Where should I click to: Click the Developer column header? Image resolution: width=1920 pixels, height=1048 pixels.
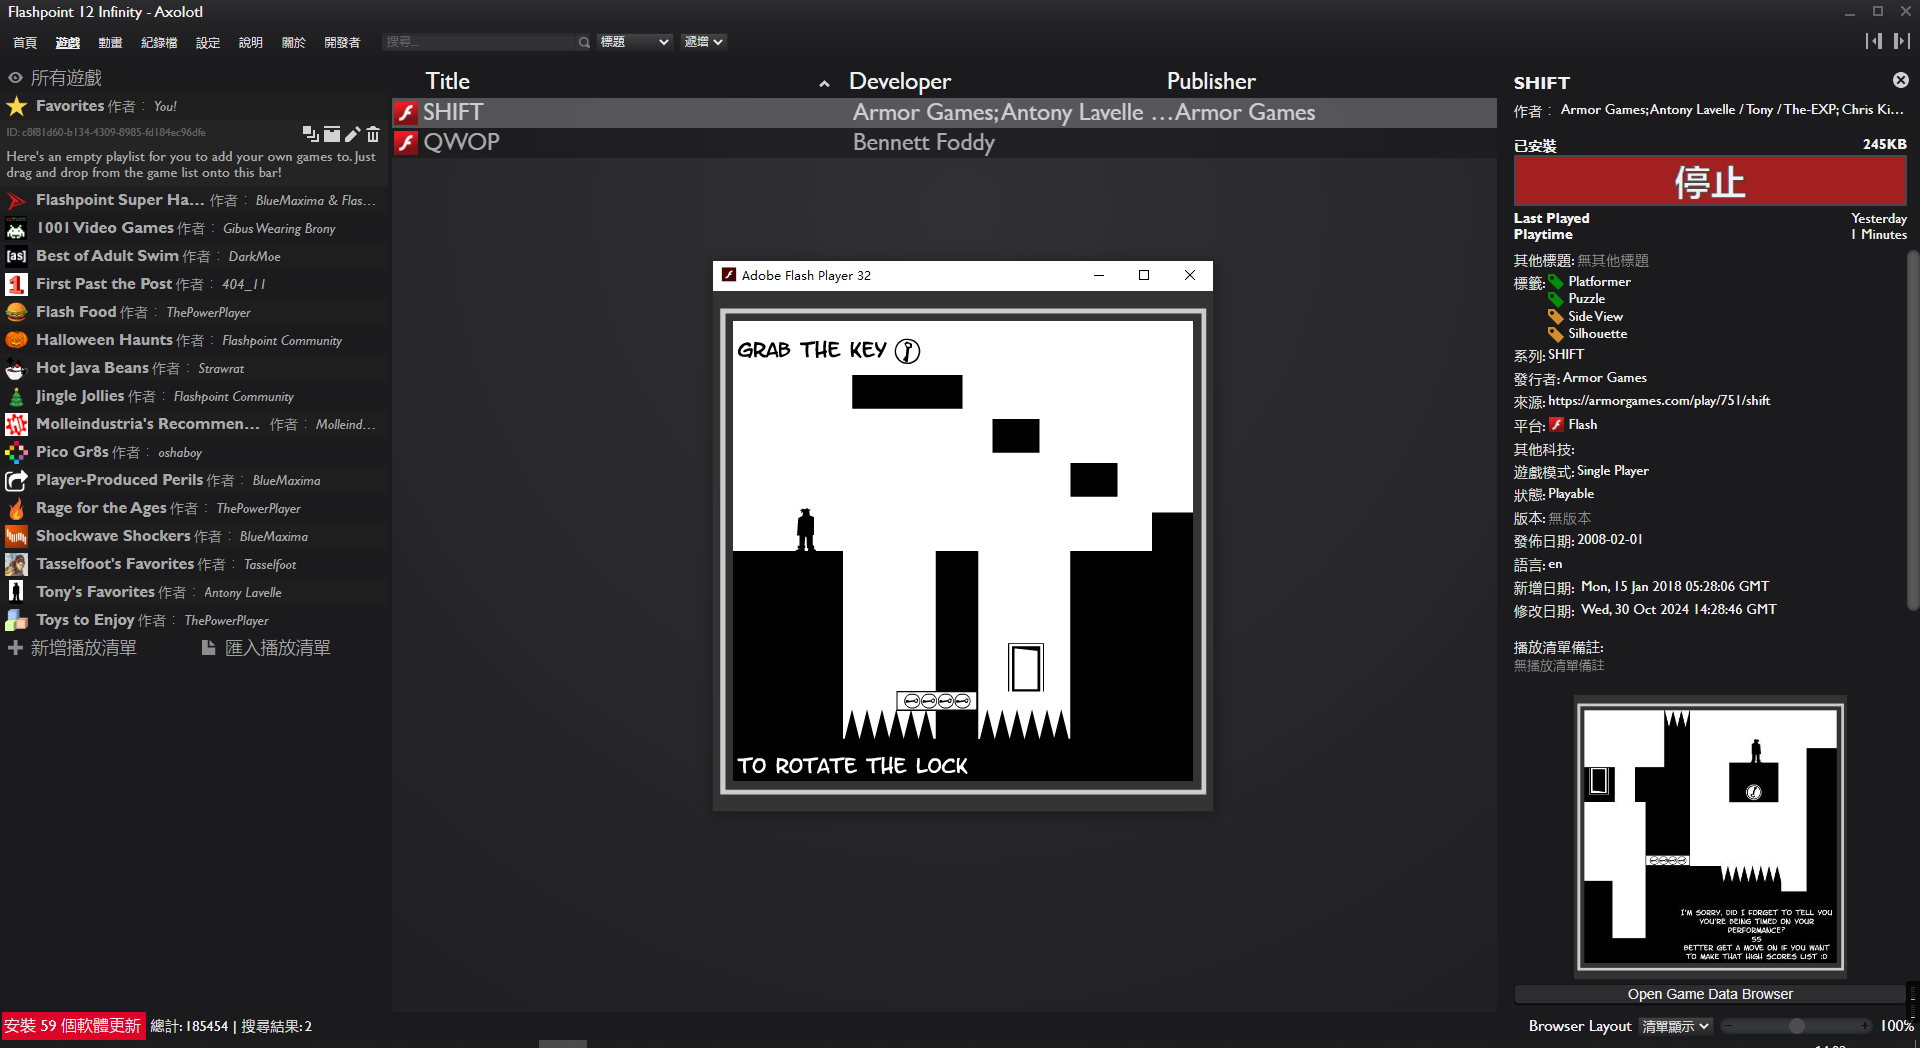click(x=899, y=81)
